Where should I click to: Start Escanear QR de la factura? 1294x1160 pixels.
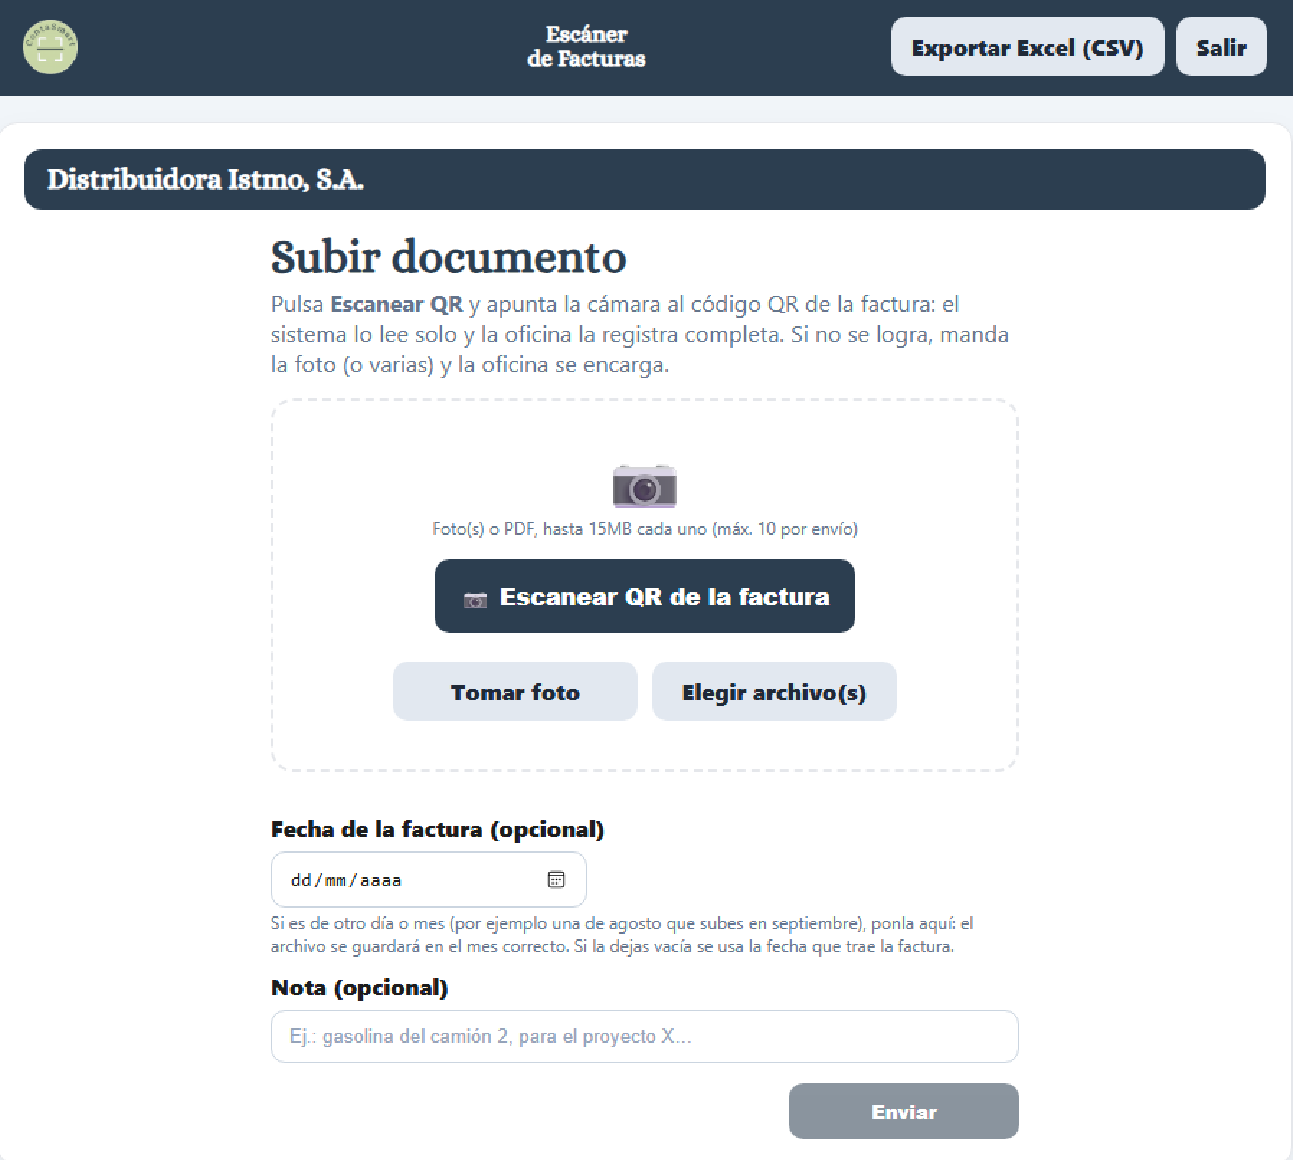645,596
